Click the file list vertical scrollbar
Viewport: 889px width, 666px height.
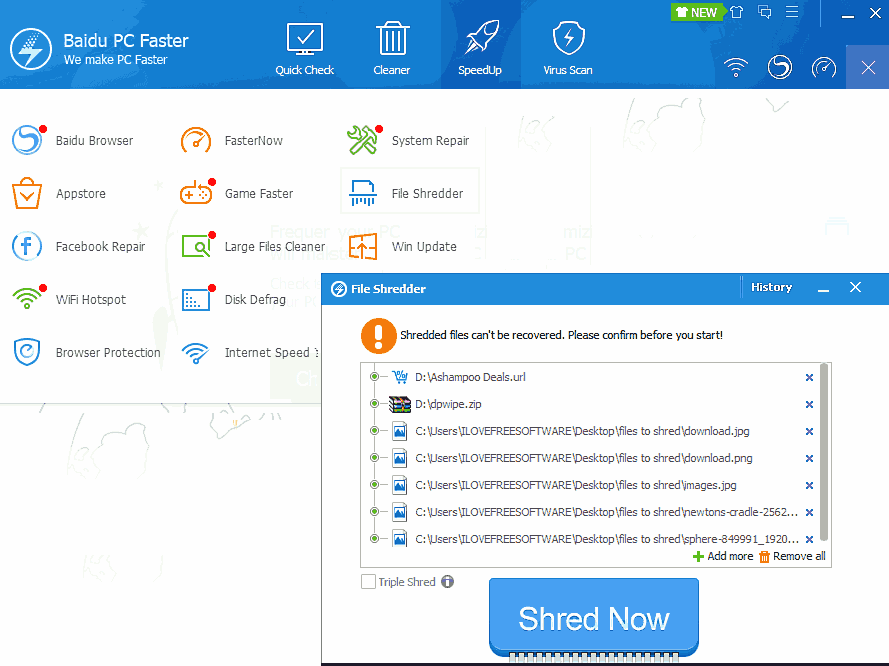coord(824,452)
